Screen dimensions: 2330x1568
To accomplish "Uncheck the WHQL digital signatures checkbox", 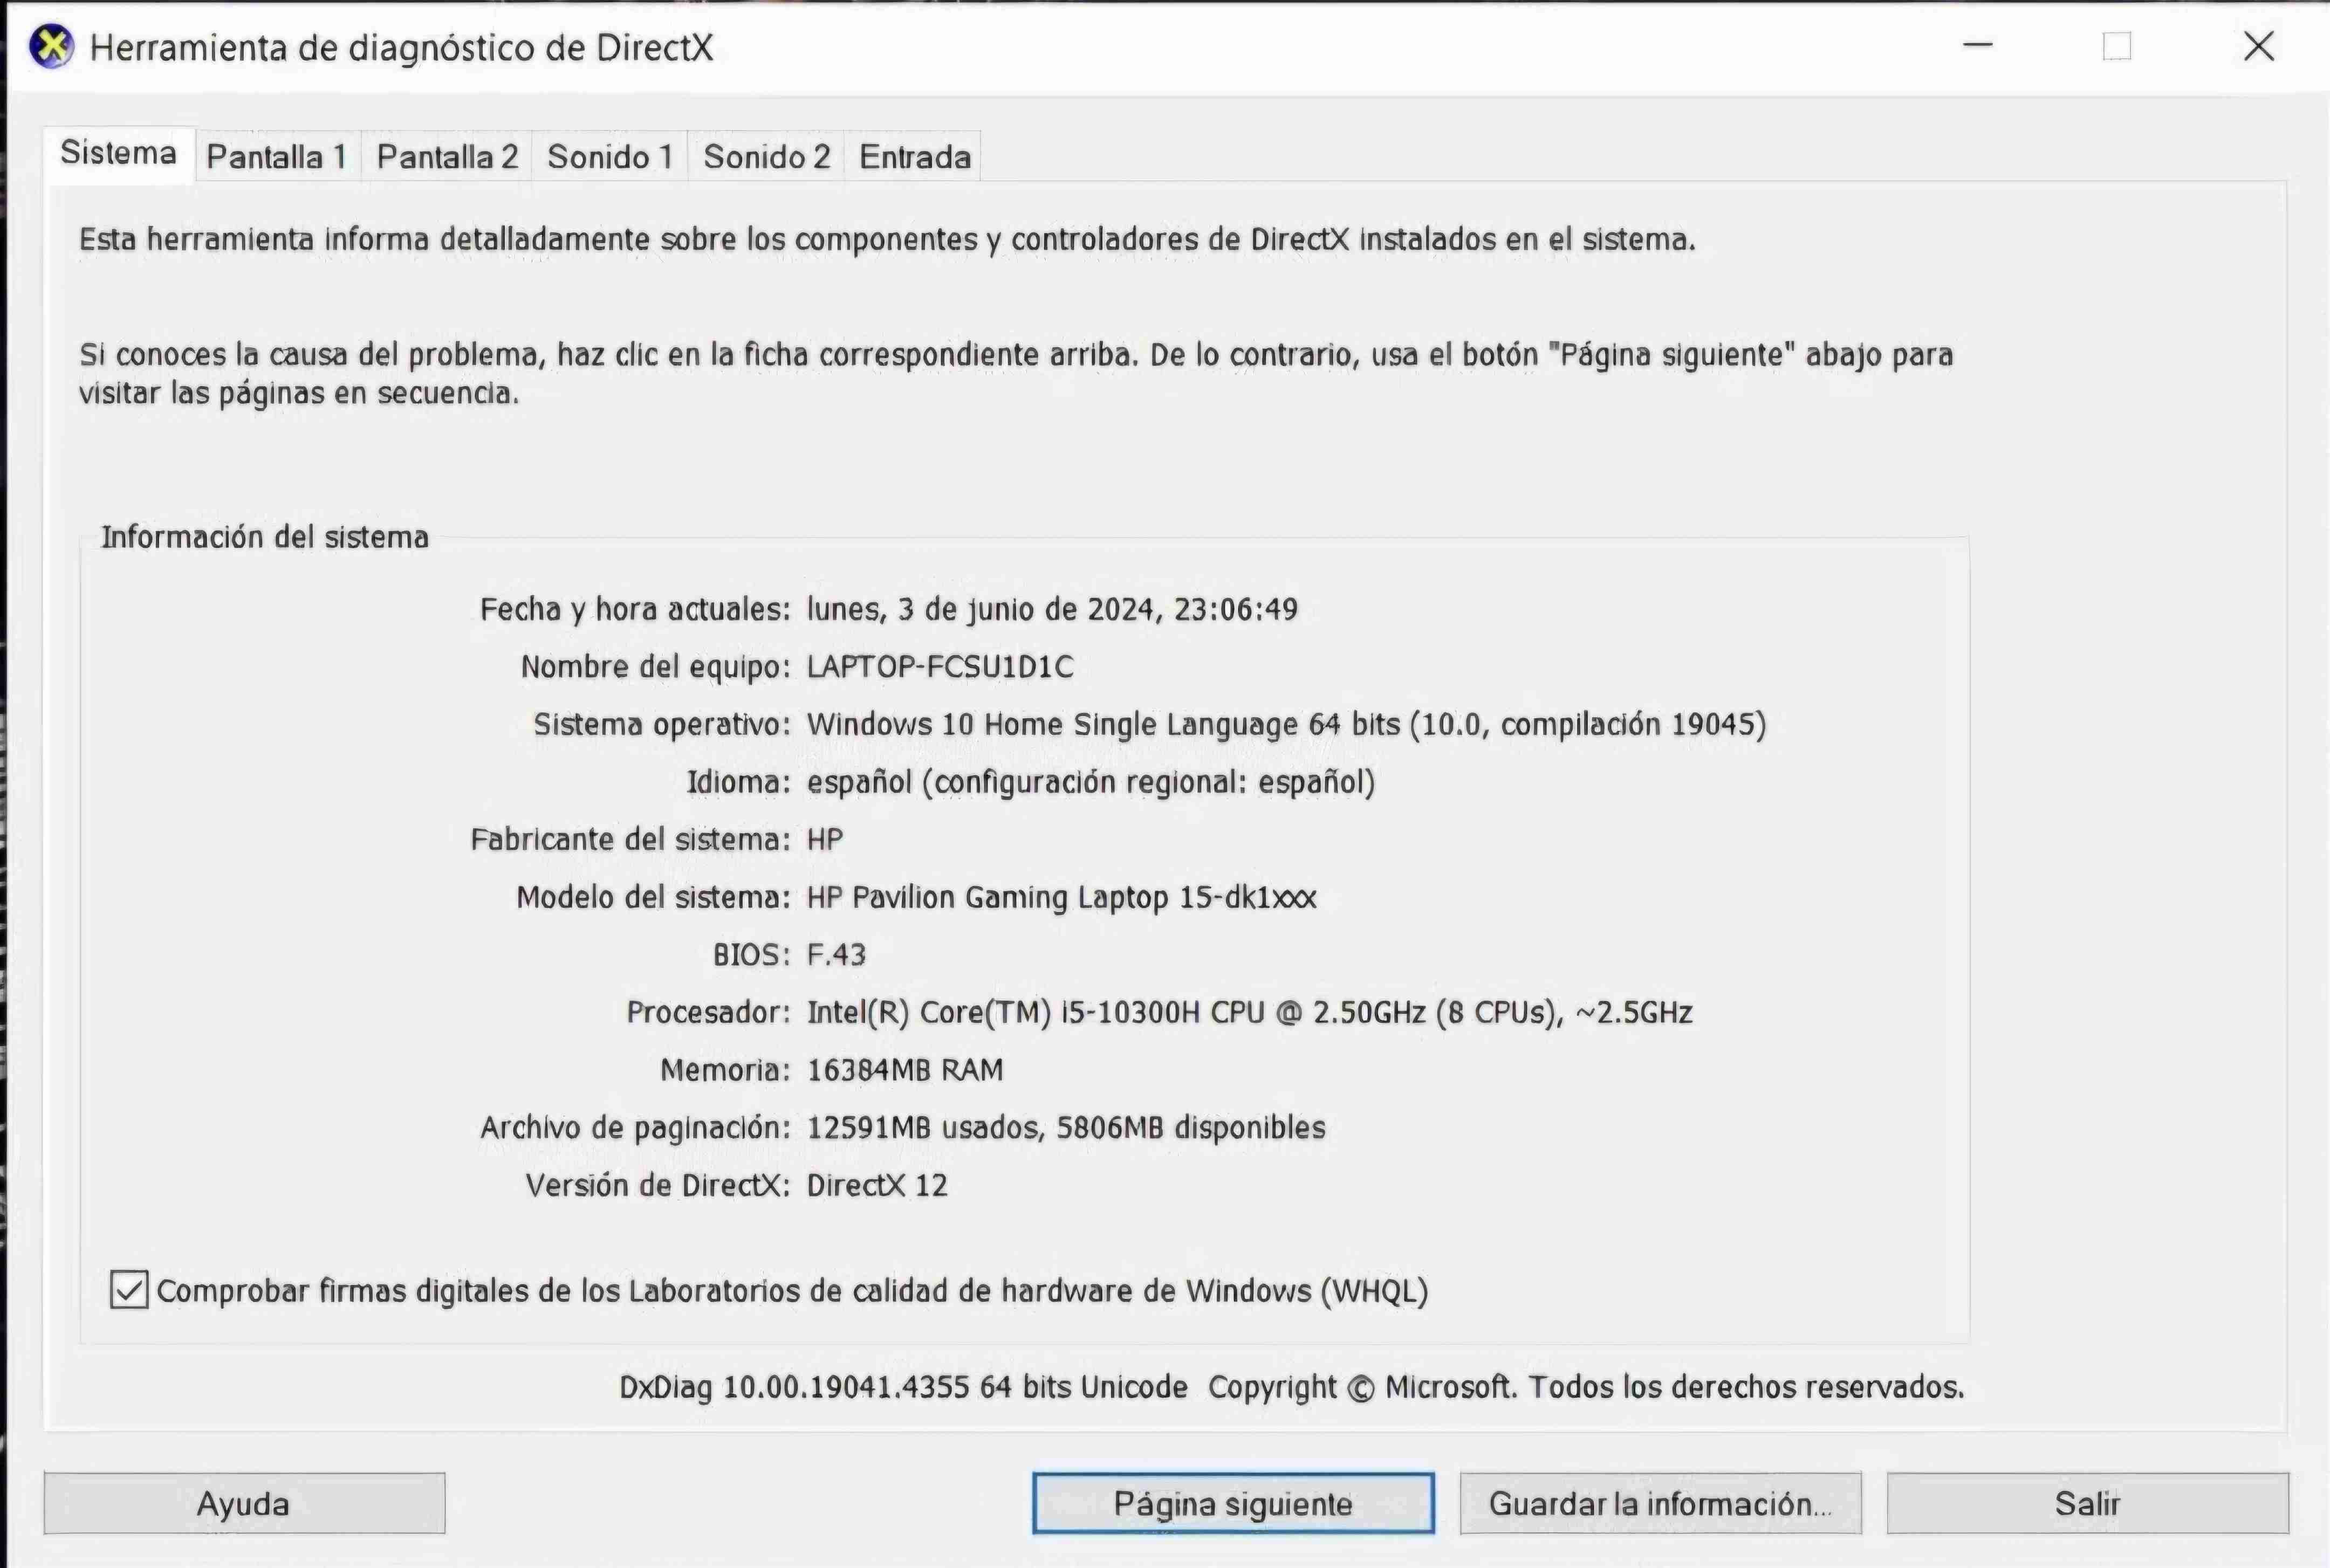I will point(129,1290).
